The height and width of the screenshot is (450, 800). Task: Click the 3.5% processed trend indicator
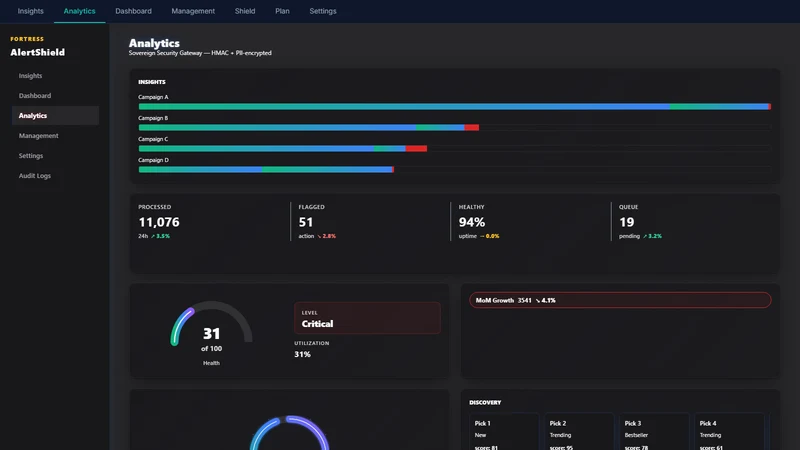tap(160, 236)
